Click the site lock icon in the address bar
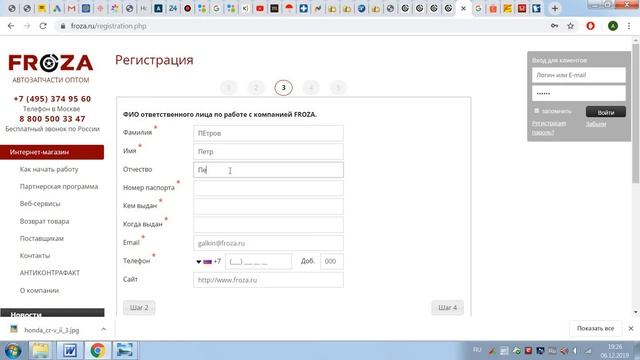640x360 pixels. coord(62,26)
